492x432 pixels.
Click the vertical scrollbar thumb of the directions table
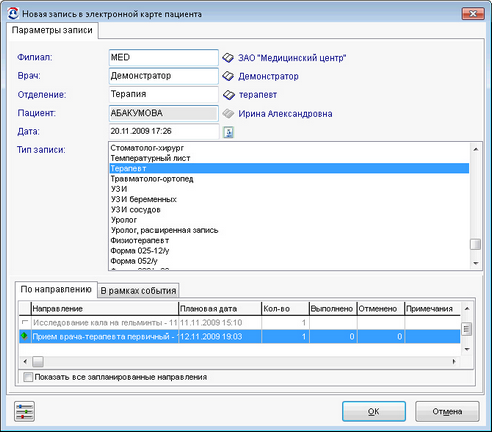(467, 329)
